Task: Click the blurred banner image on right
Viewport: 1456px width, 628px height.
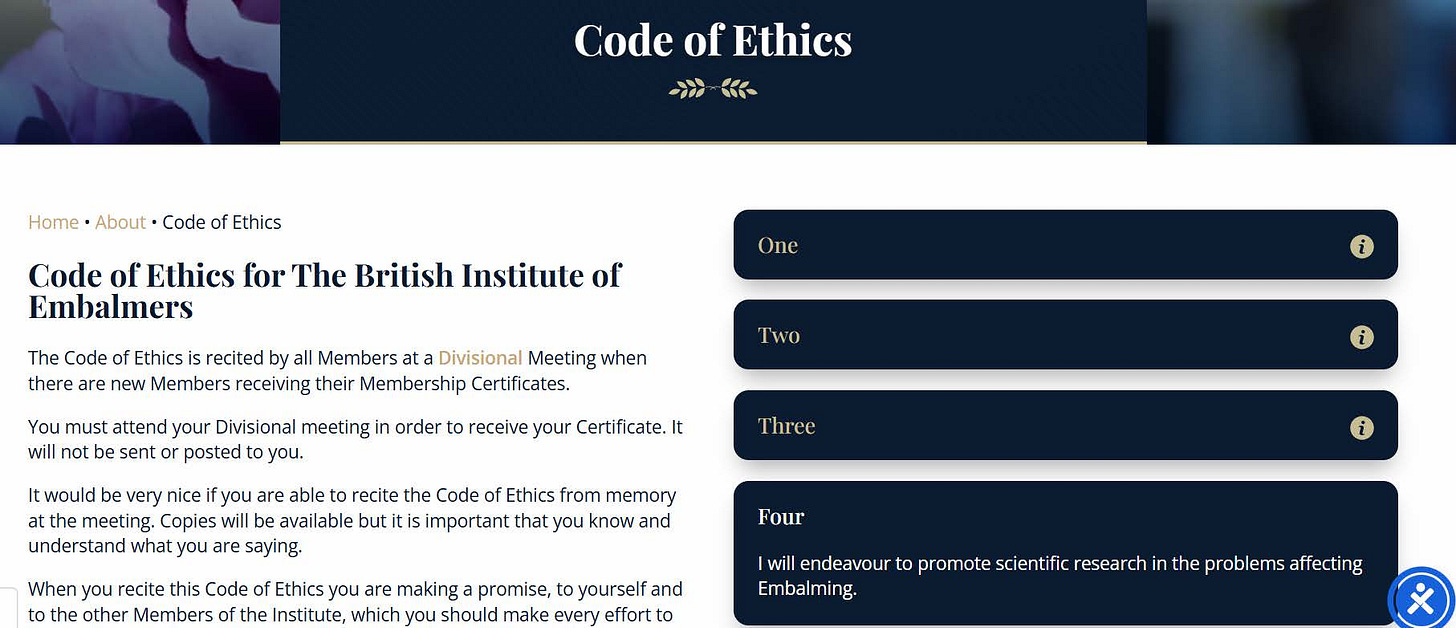Action: tap(1301, 71)
